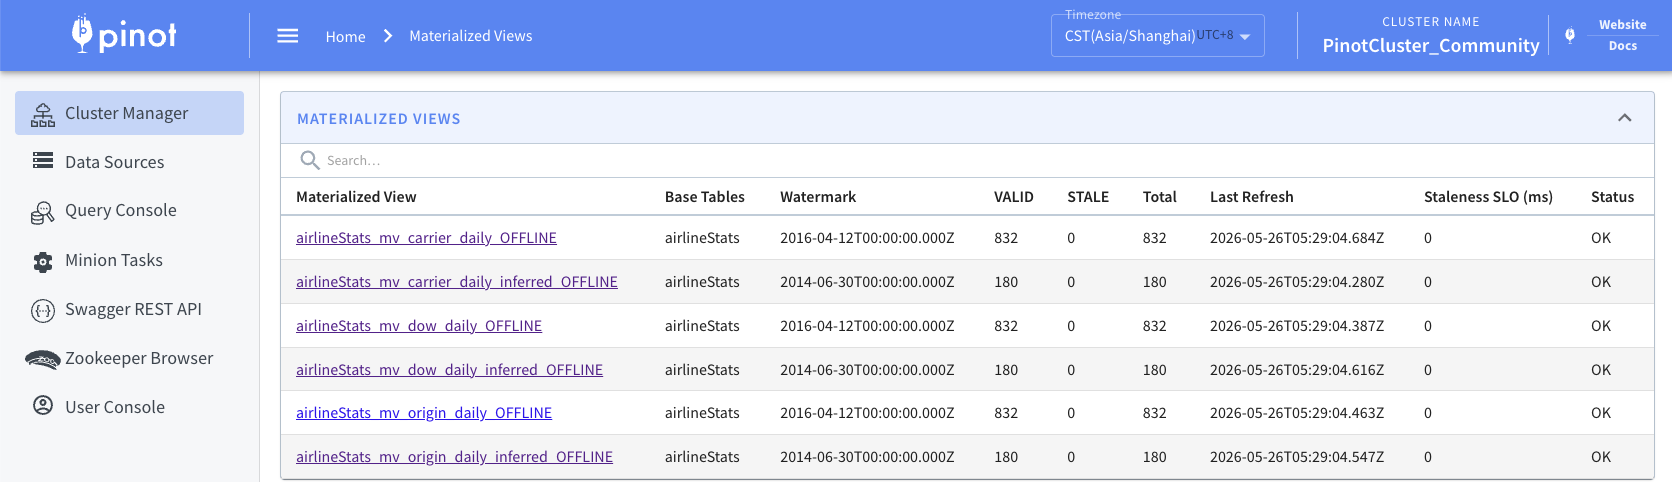Click the Swagger REST API icon

click(x=43, y=310)
